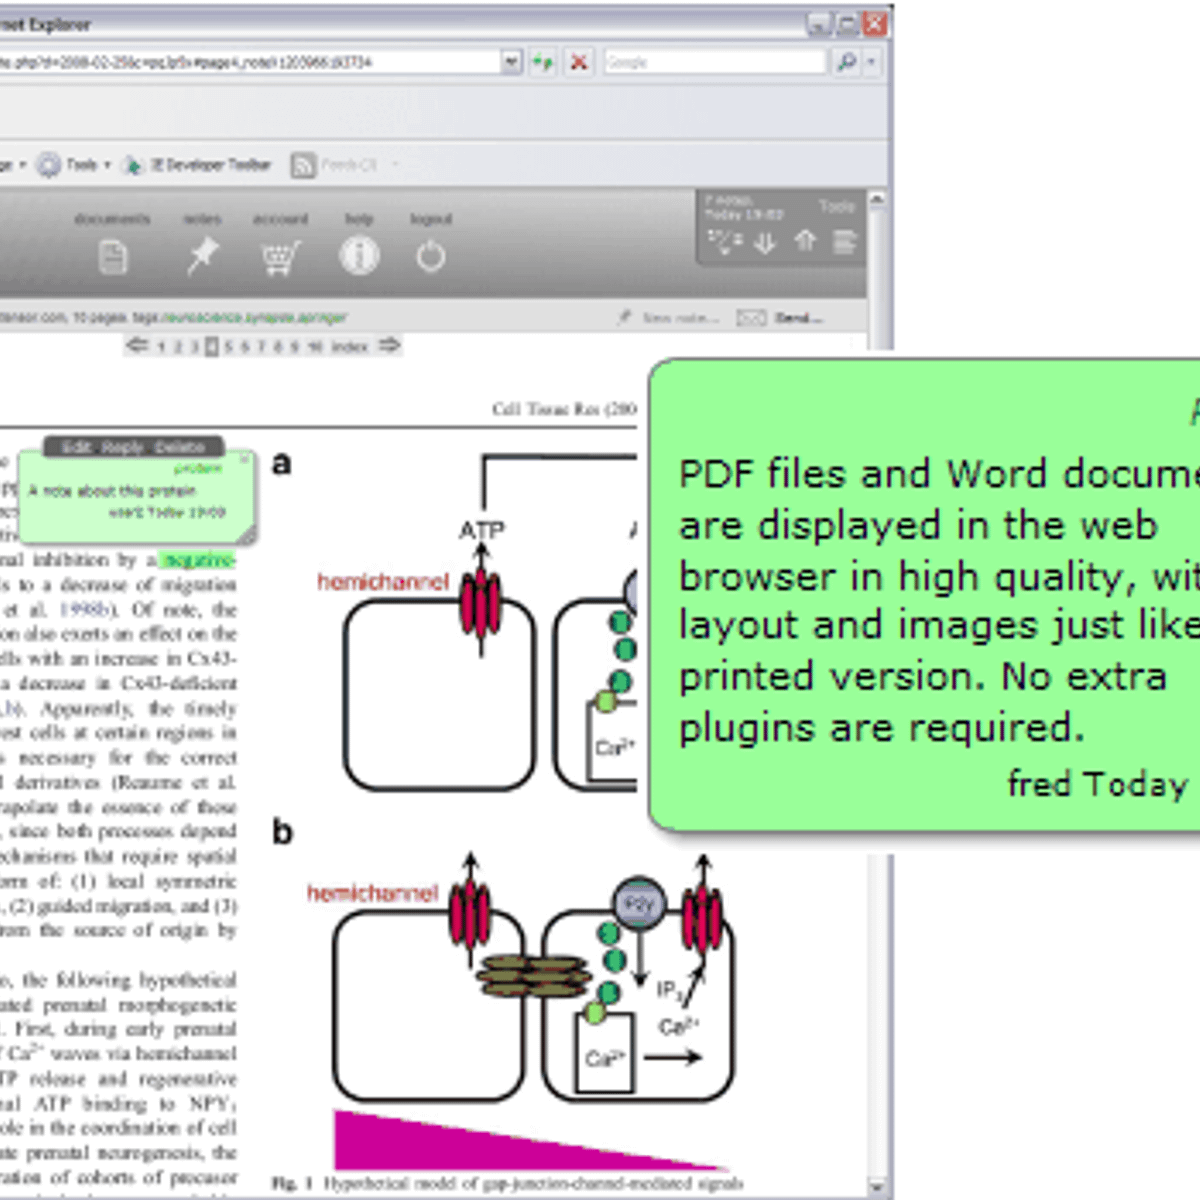This screenshot has width=1200, height=1200.
Task: Click Reply on the note
Action: pos(123,447)
